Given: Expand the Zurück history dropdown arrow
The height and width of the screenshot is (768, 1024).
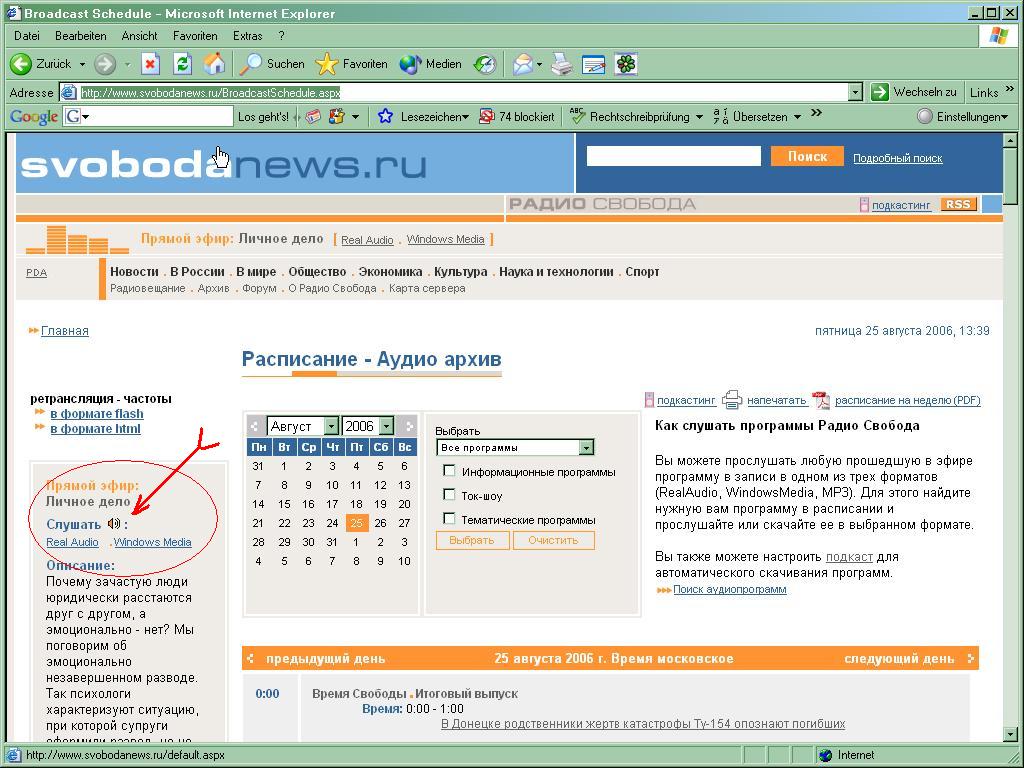Looking at the screenshot, I should (x=82, y=65).
